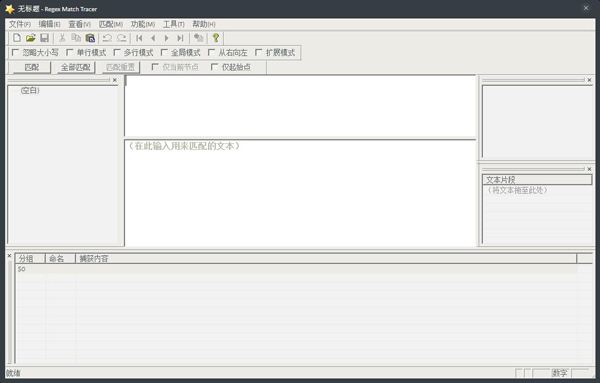Open the 工具(T) menu
This screenshot has width=600, height=383.
coord(174,24)
